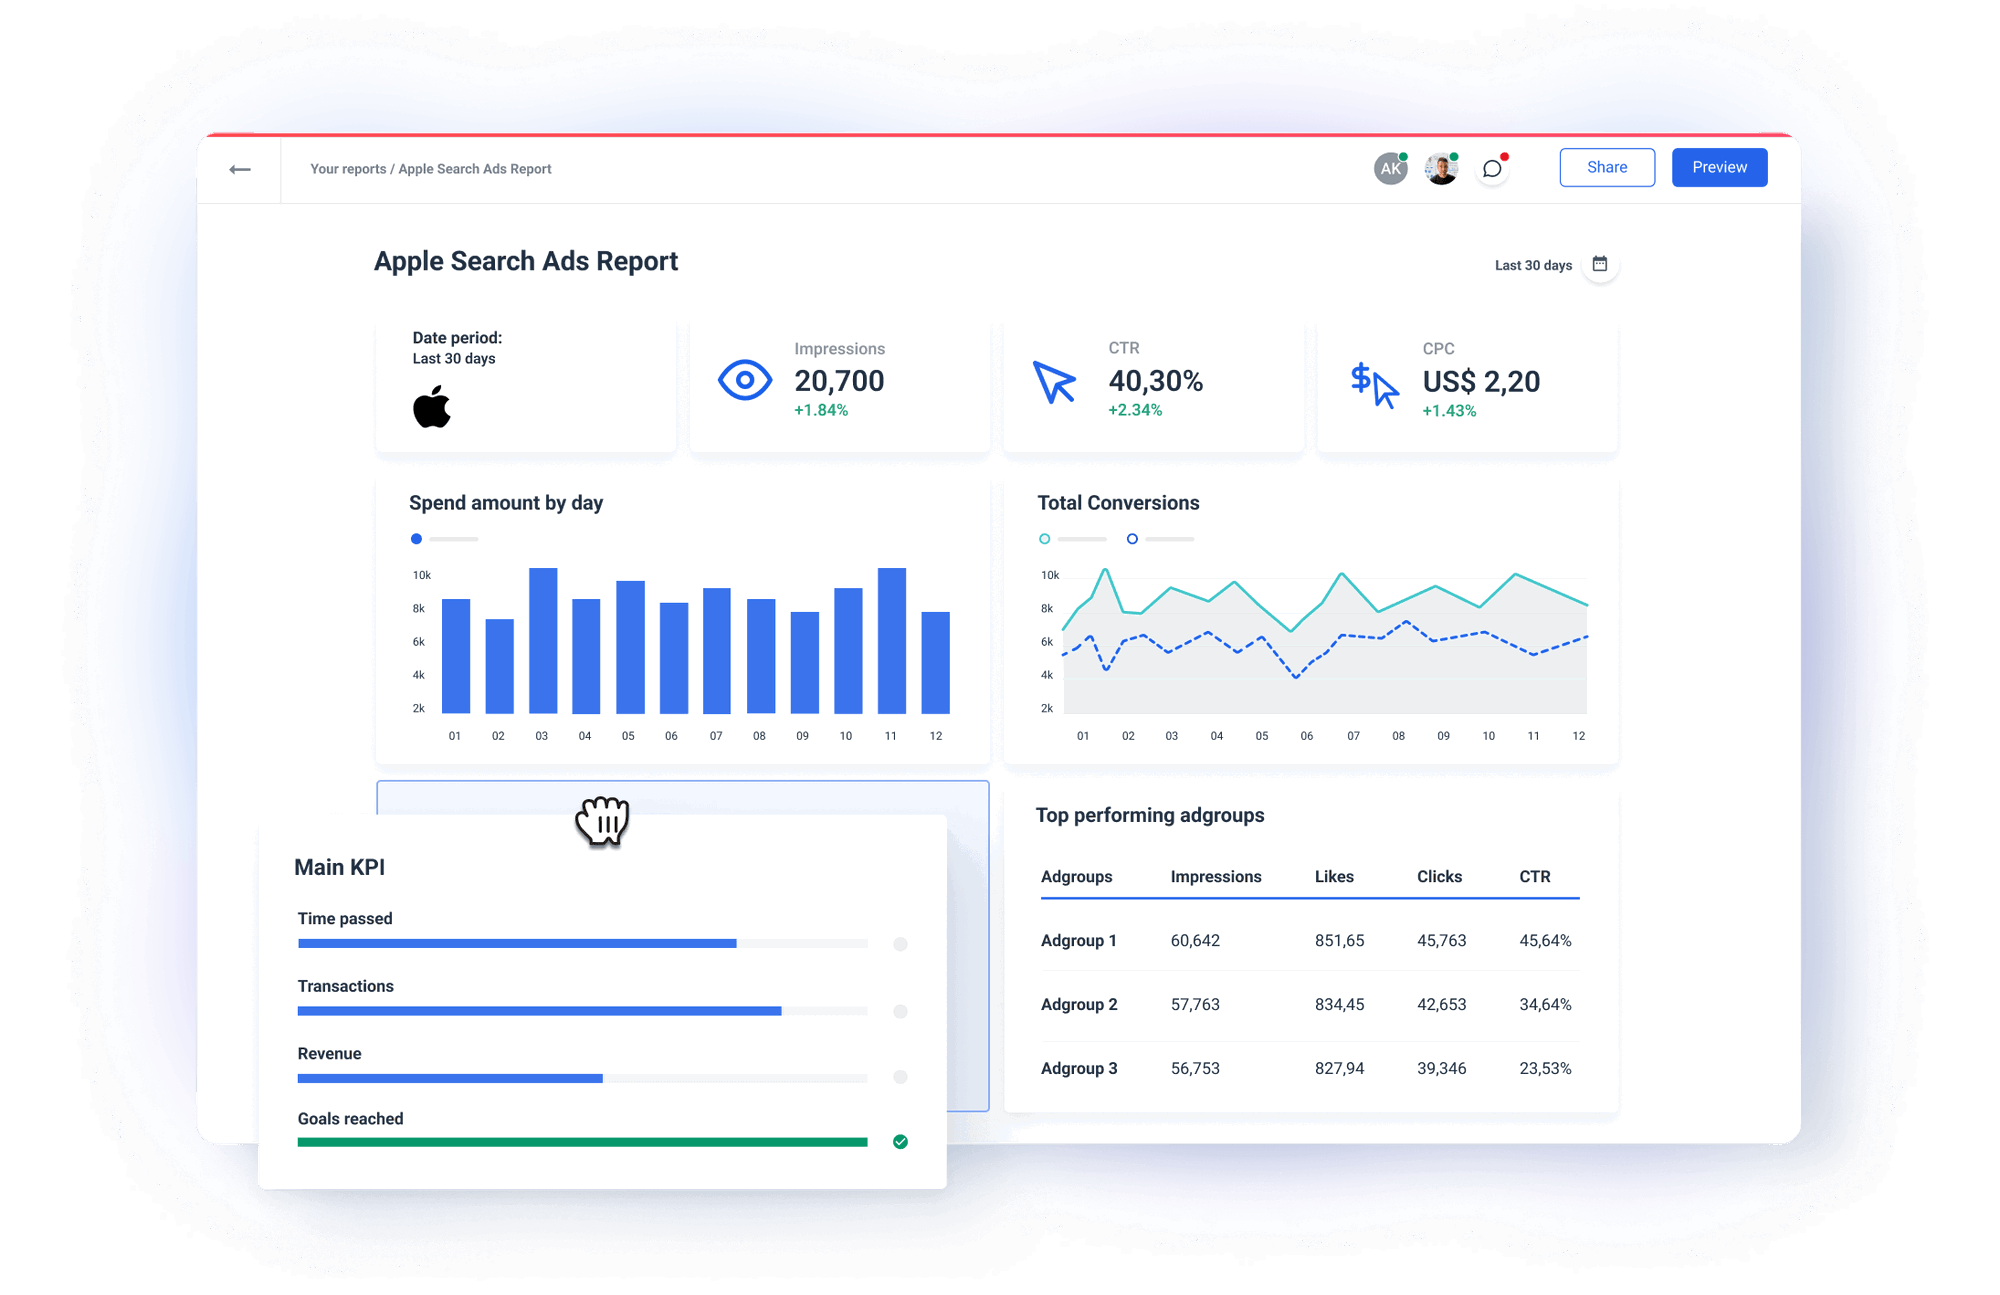
Task: Click the tallest bar for day 03
Action: click(543, 640)
